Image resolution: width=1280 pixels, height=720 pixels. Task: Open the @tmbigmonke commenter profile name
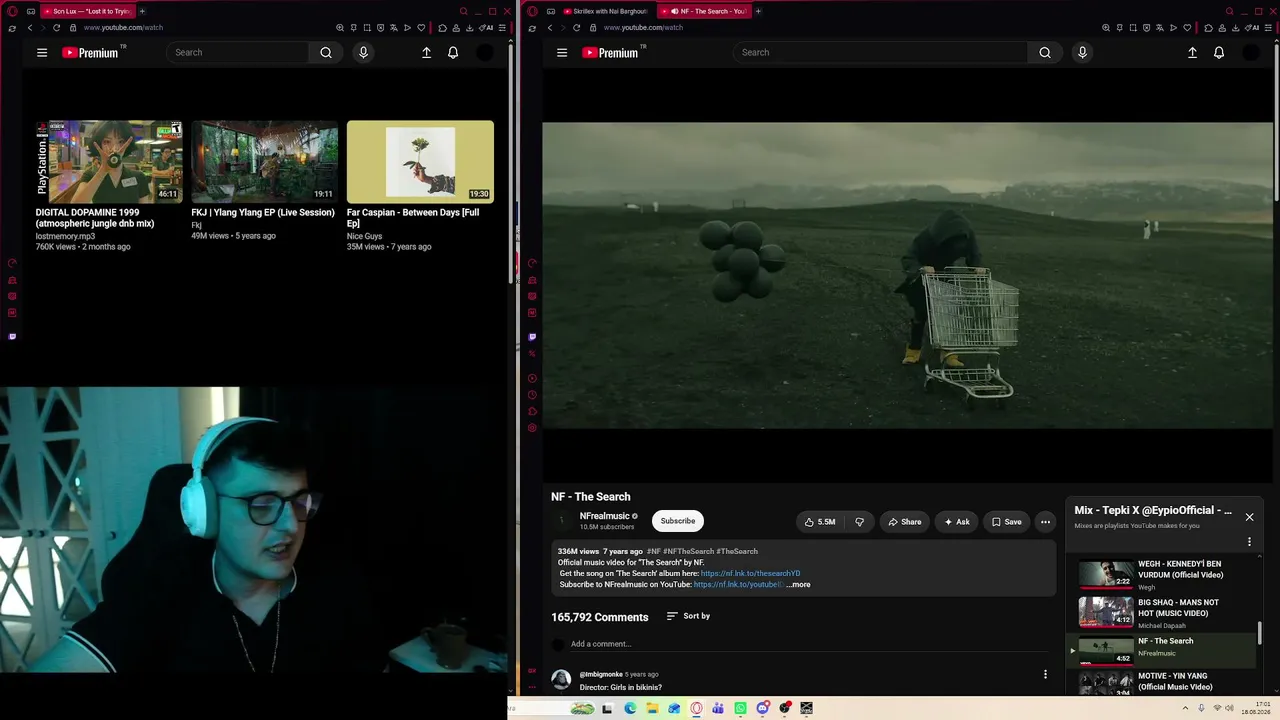[x=601, y=674]
